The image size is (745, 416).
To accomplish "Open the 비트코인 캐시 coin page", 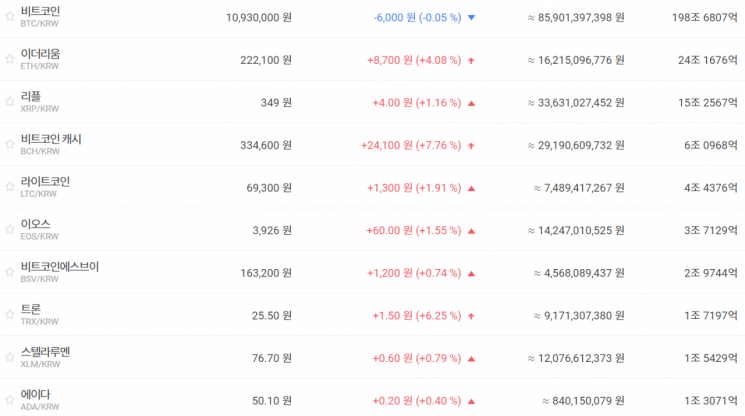I will (x=51, y=139).
